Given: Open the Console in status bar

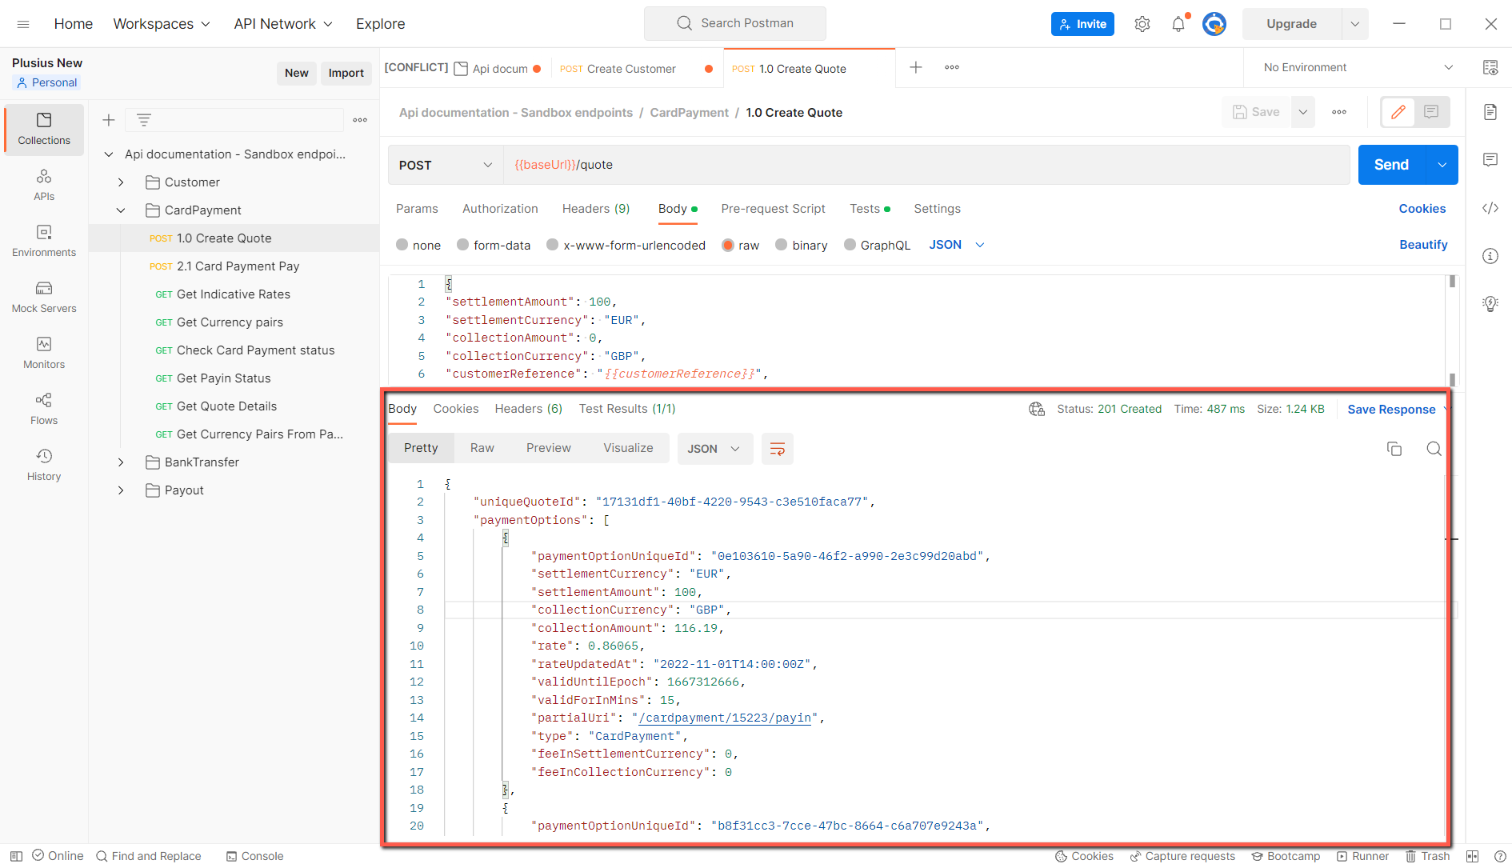Looking at the screenshot, I should [254, 856].
